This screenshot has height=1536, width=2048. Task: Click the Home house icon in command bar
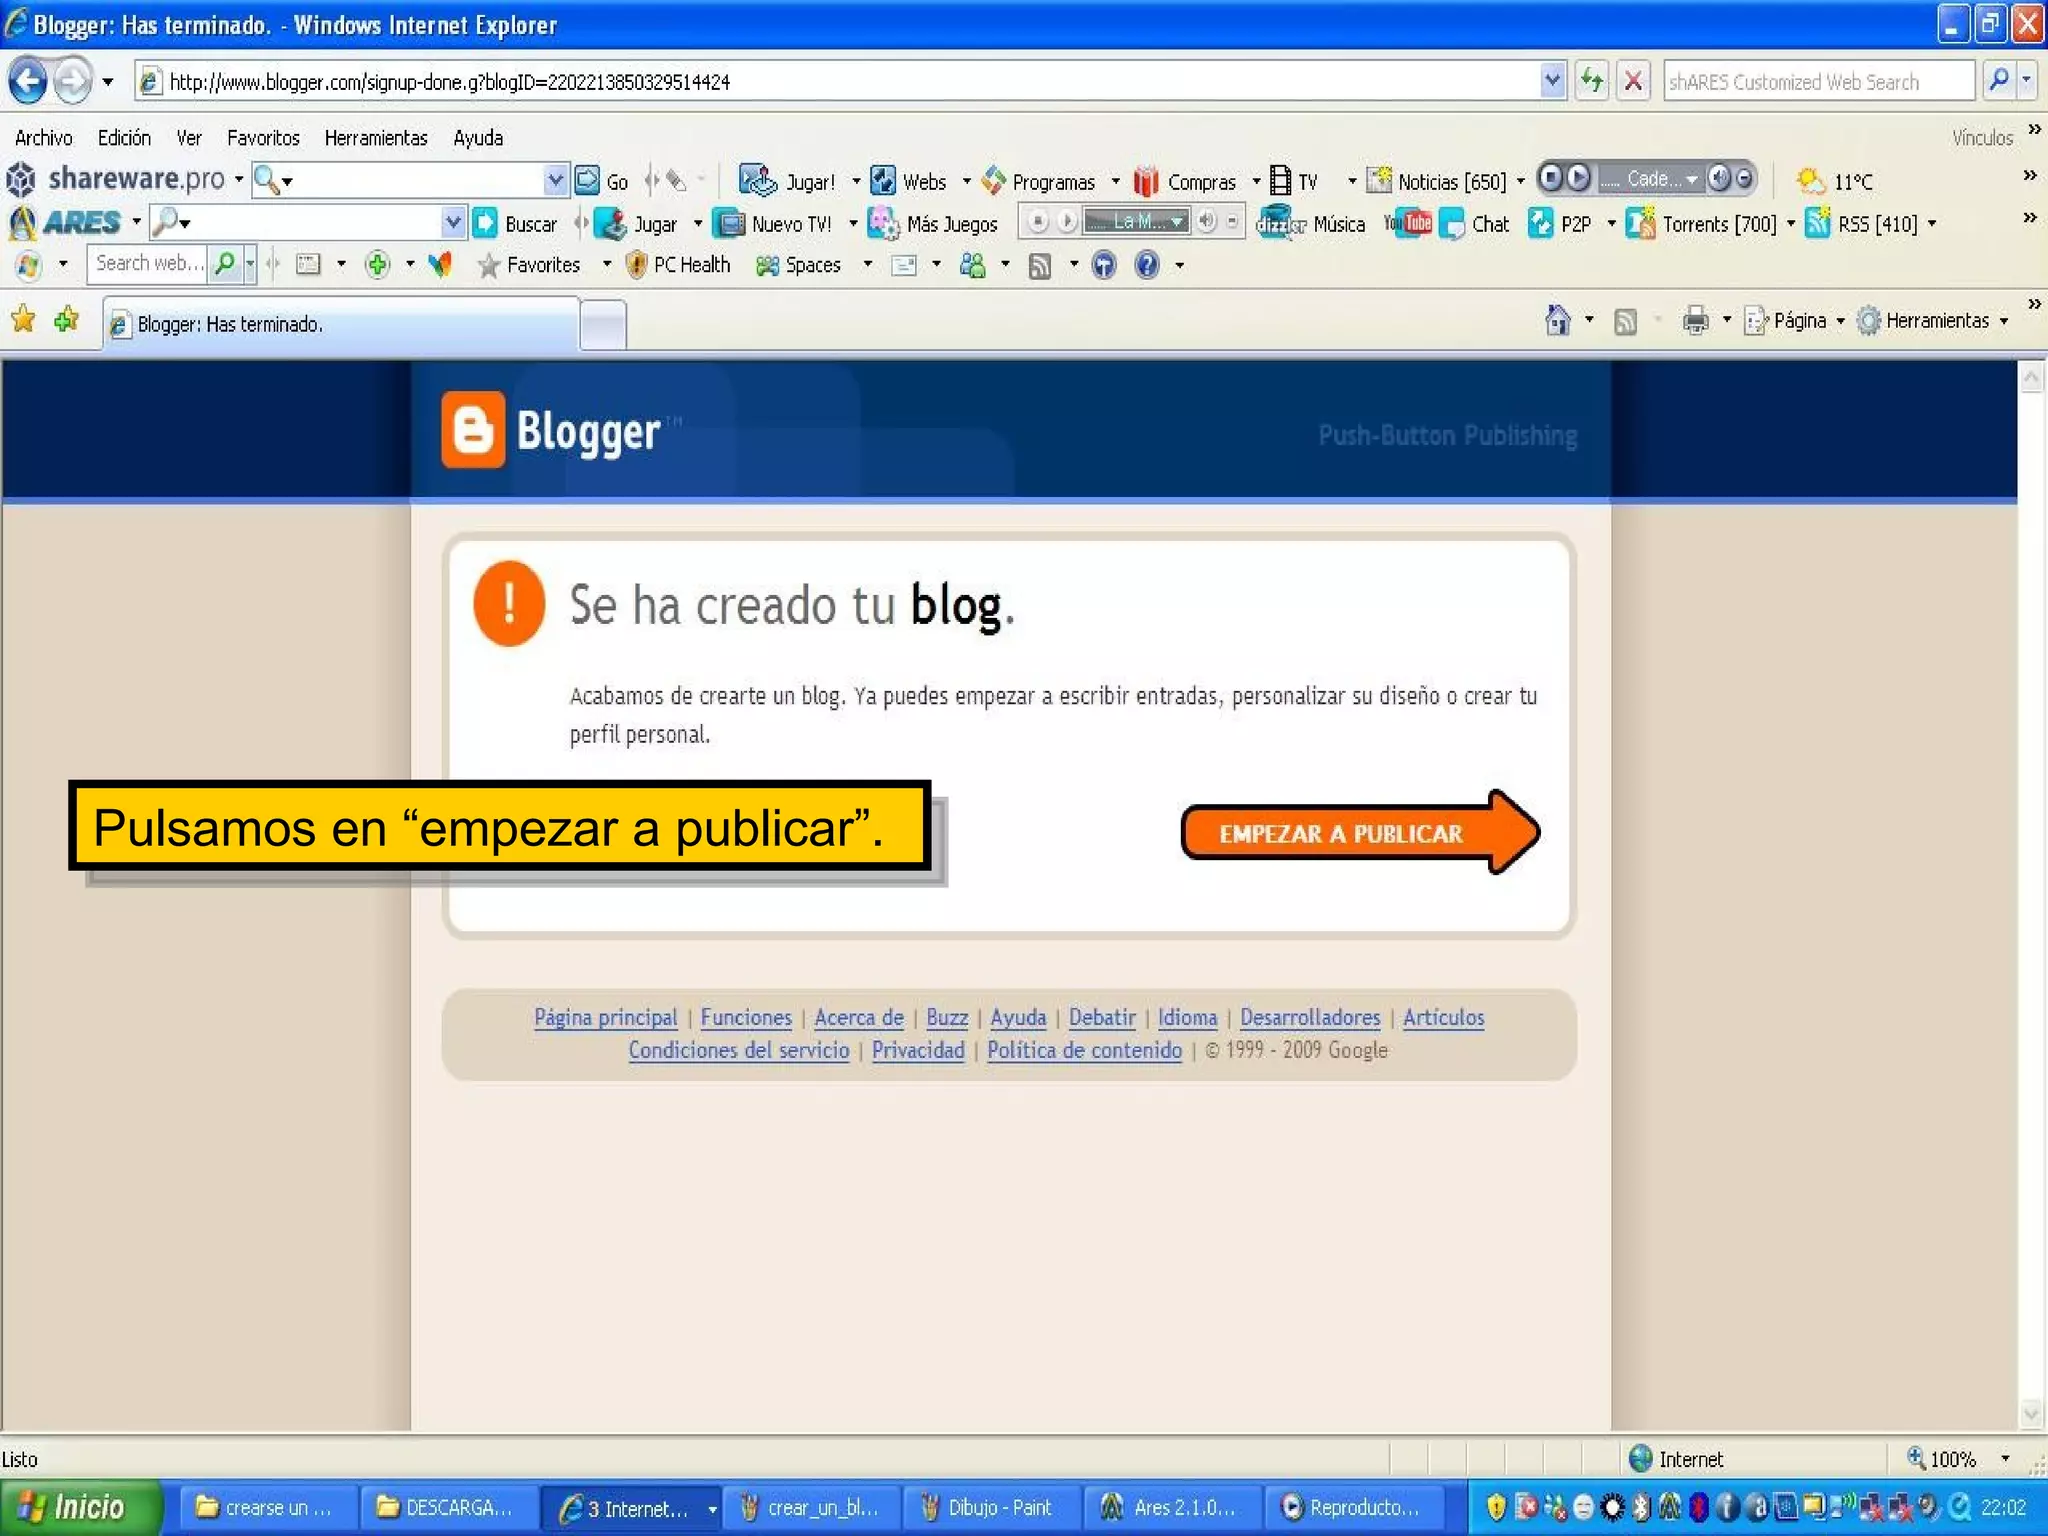pos(1557,320)
